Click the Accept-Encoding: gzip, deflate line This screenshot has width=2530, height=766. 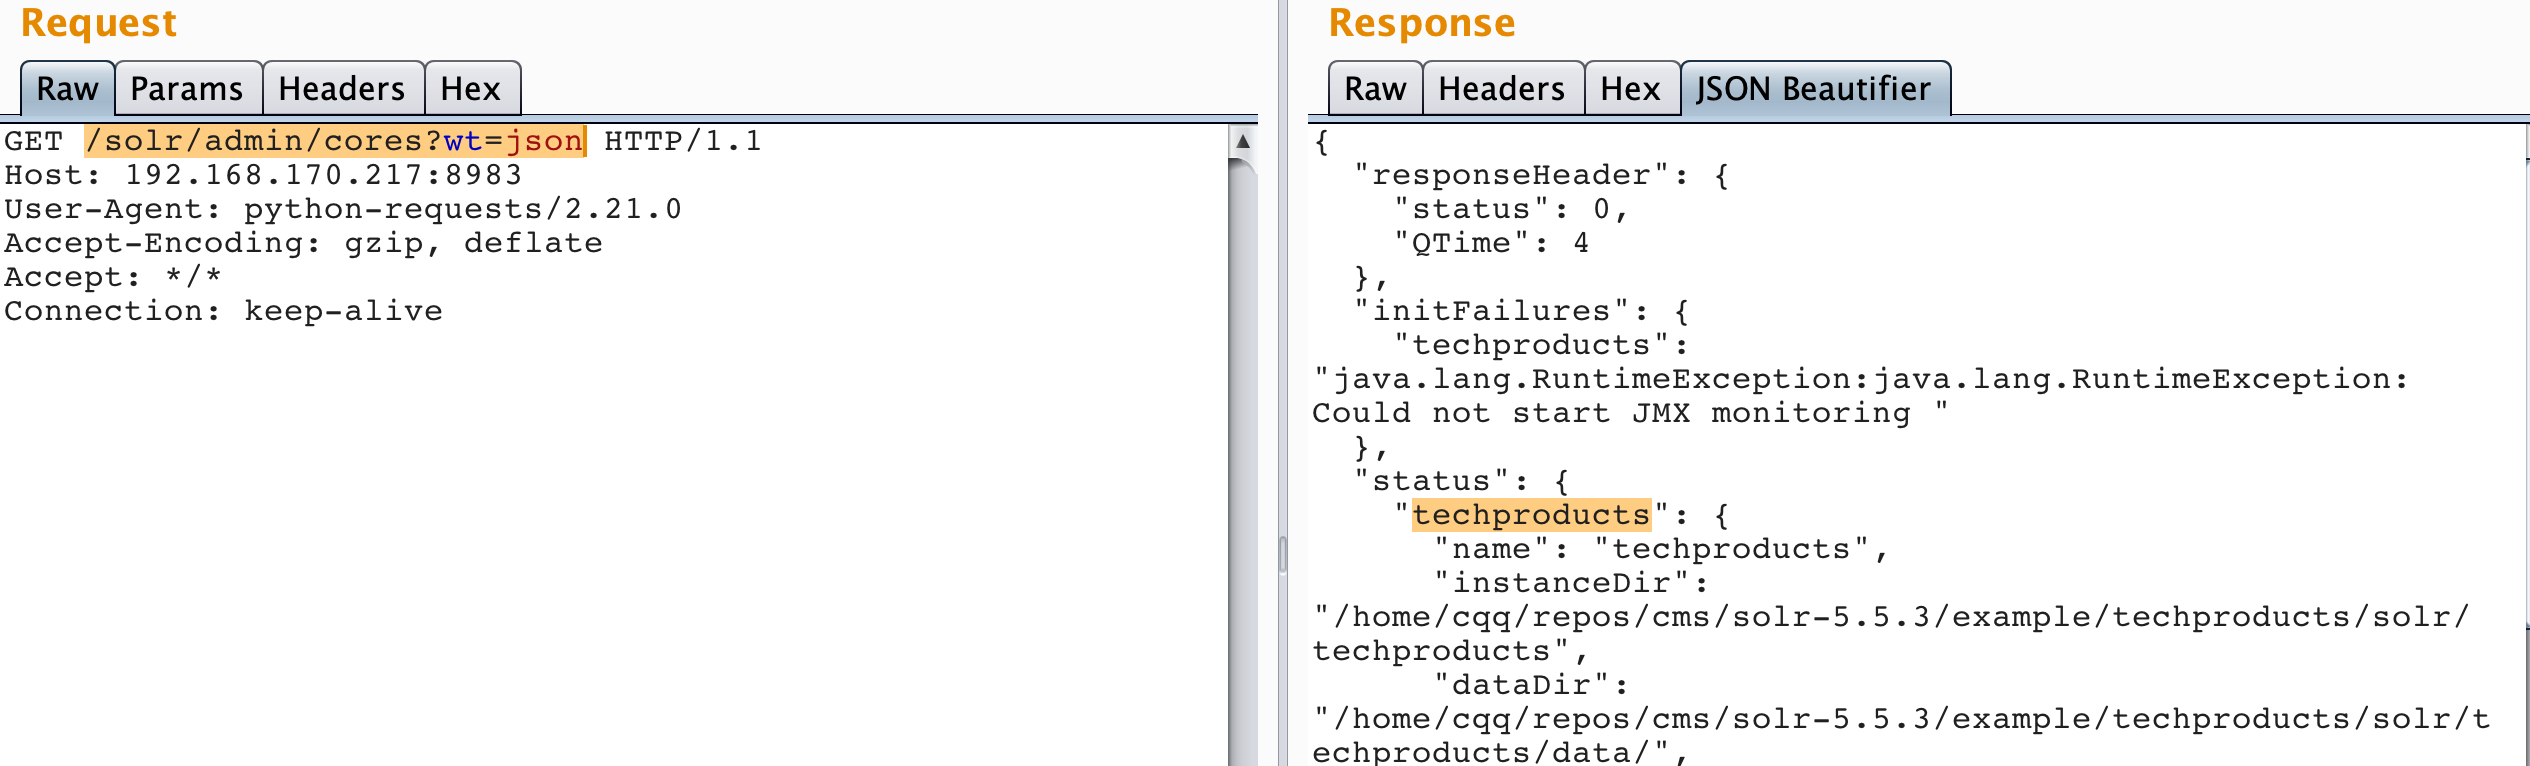point(303,243)
